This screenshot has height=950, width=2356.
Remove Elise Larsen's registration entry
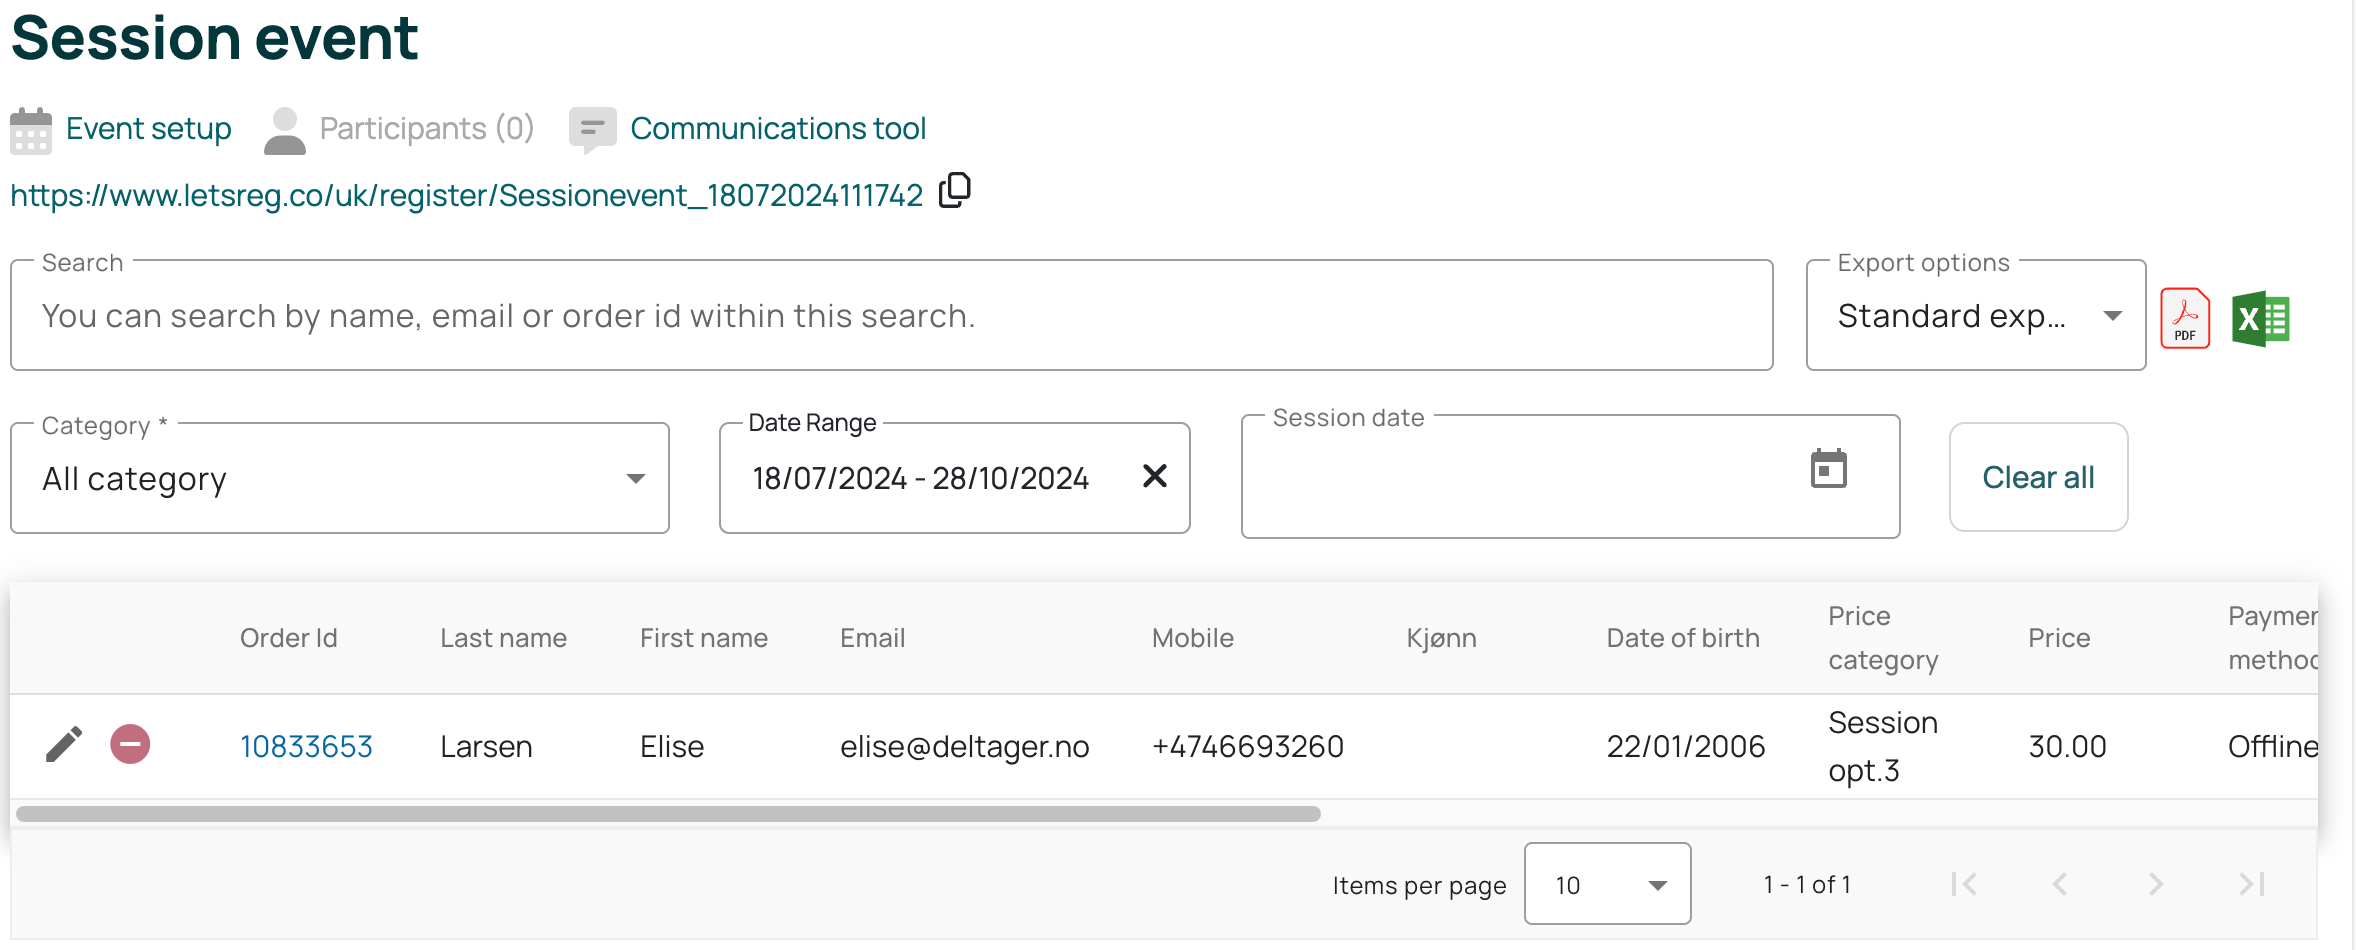coord(130,745)
